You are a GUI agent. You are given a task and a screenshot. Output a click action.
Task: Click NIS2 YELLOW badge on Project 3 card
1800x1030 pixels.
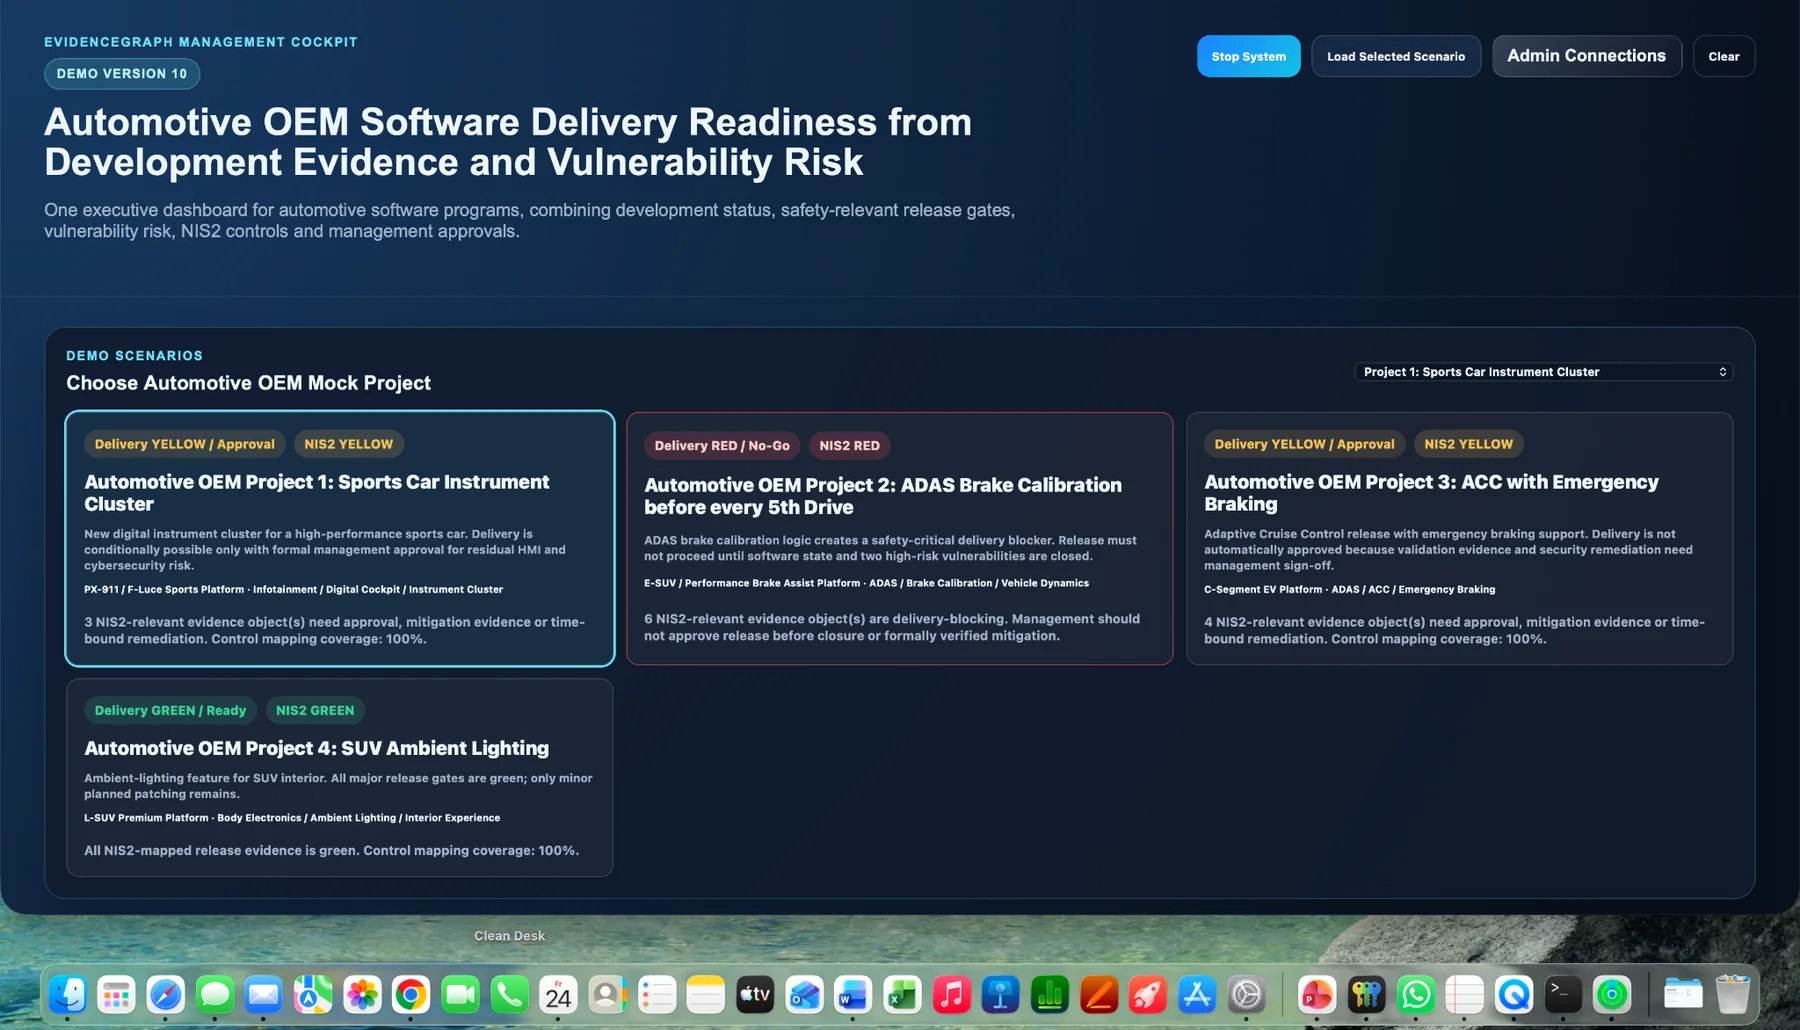[x=1468, y=444]
